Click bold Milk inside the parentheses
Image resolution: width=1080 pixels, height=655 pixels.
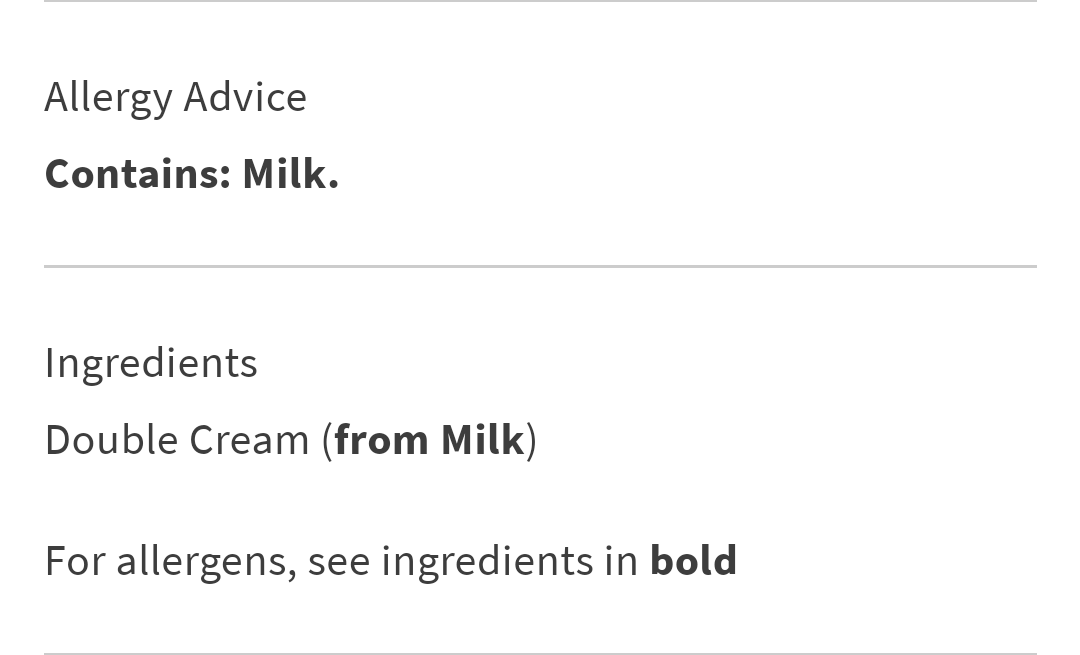click(481, 440)
